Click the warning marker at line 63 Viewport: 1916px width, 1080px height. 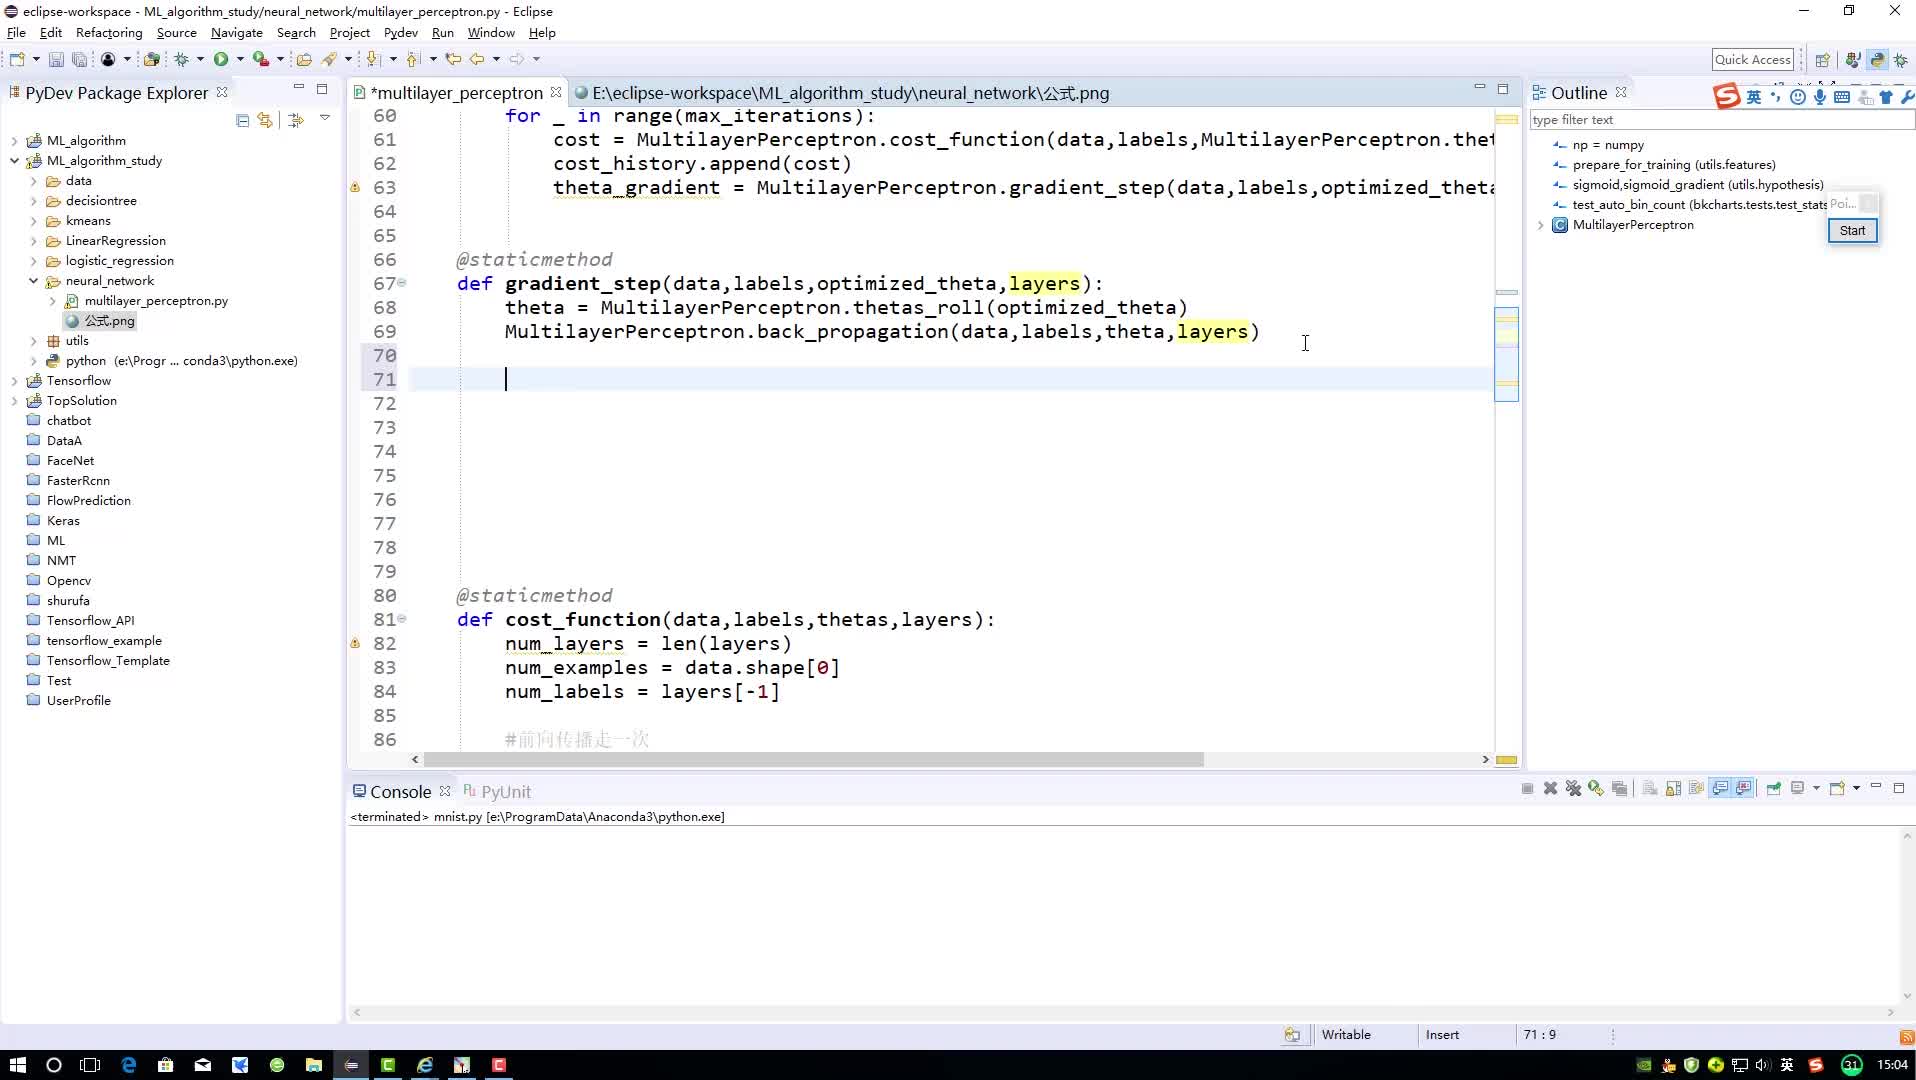355,187
